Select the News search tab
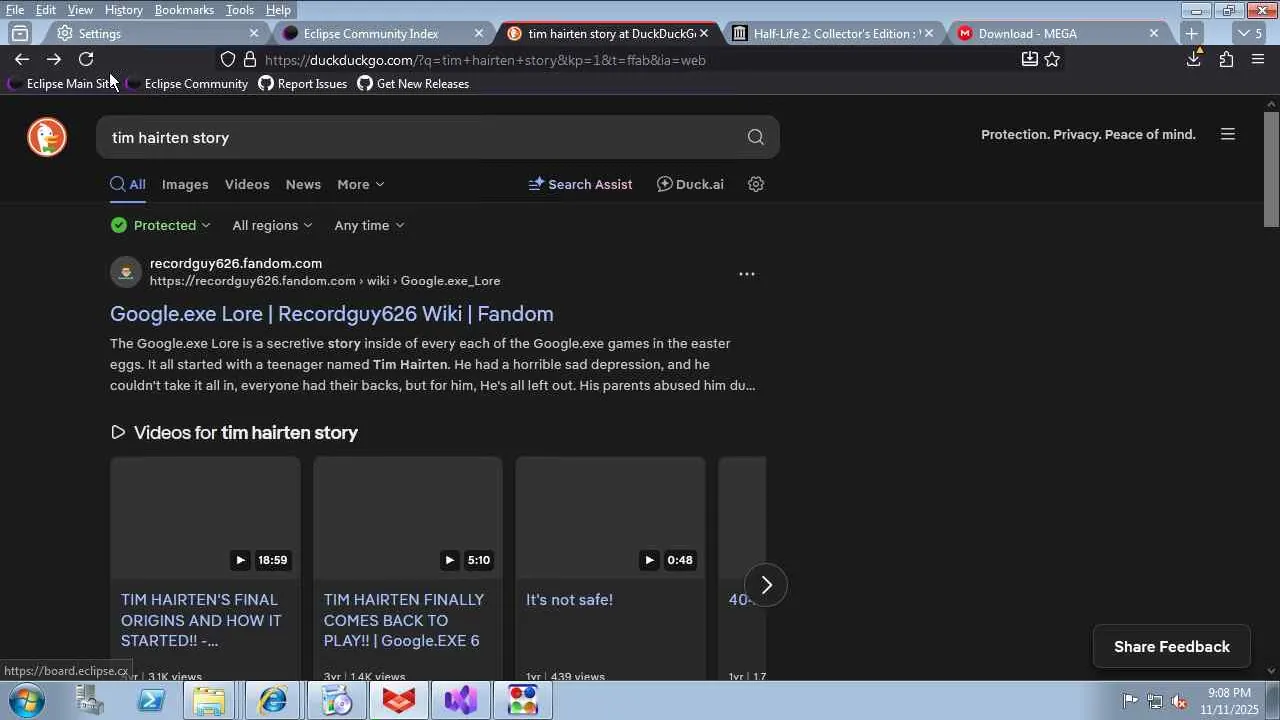 [x=303, y=184]
